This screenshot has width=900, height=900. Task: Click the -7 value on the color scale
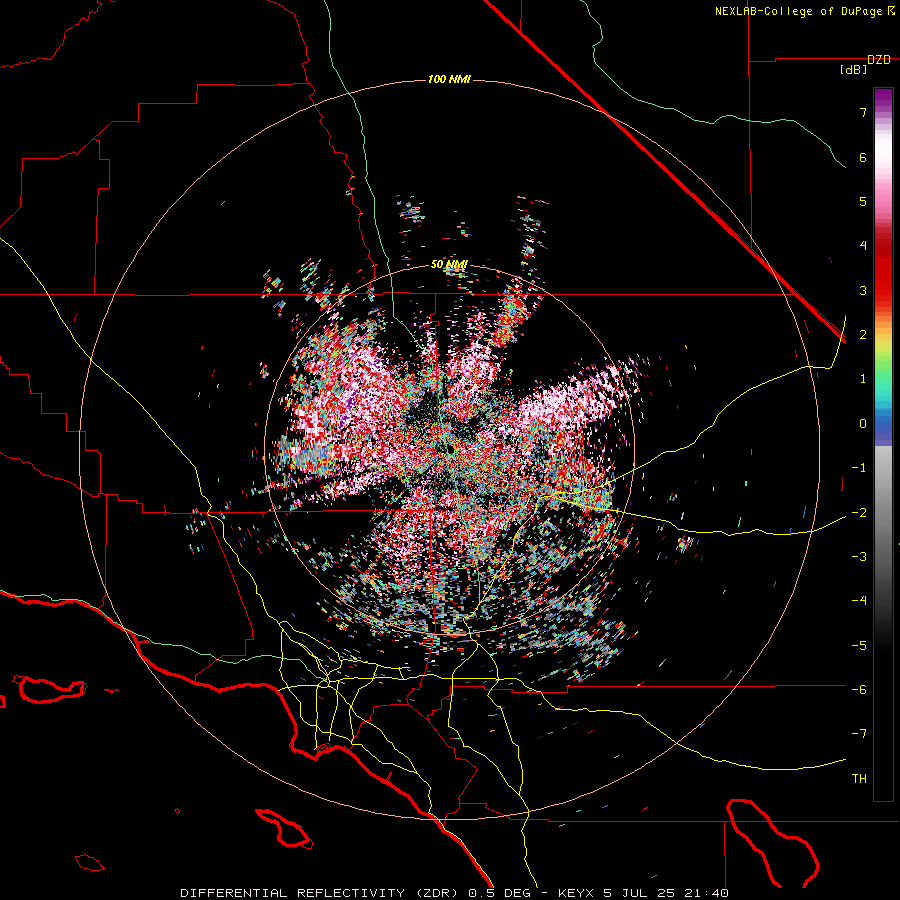(x=859, y=734)
